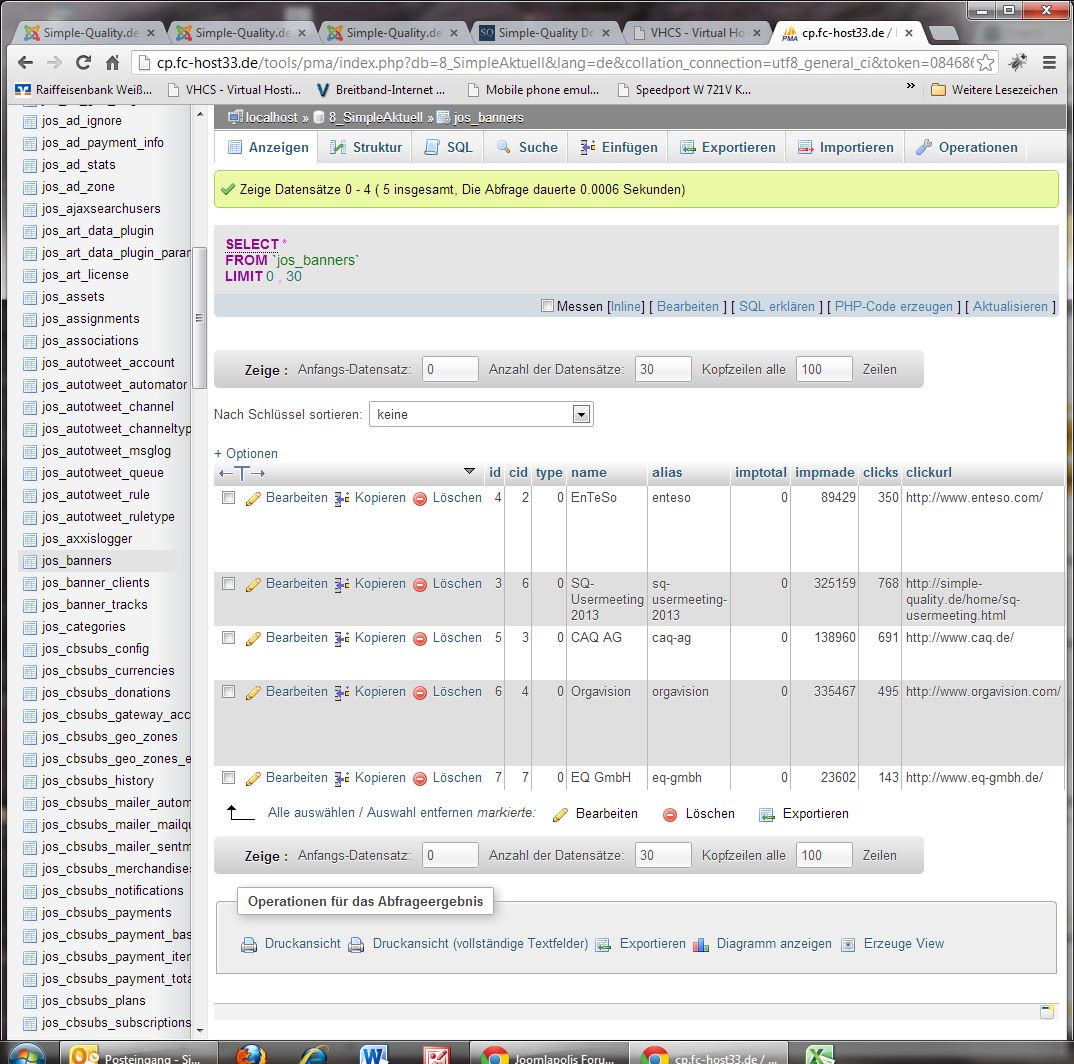Open the Importieren tab

click(x=846, y=147)
